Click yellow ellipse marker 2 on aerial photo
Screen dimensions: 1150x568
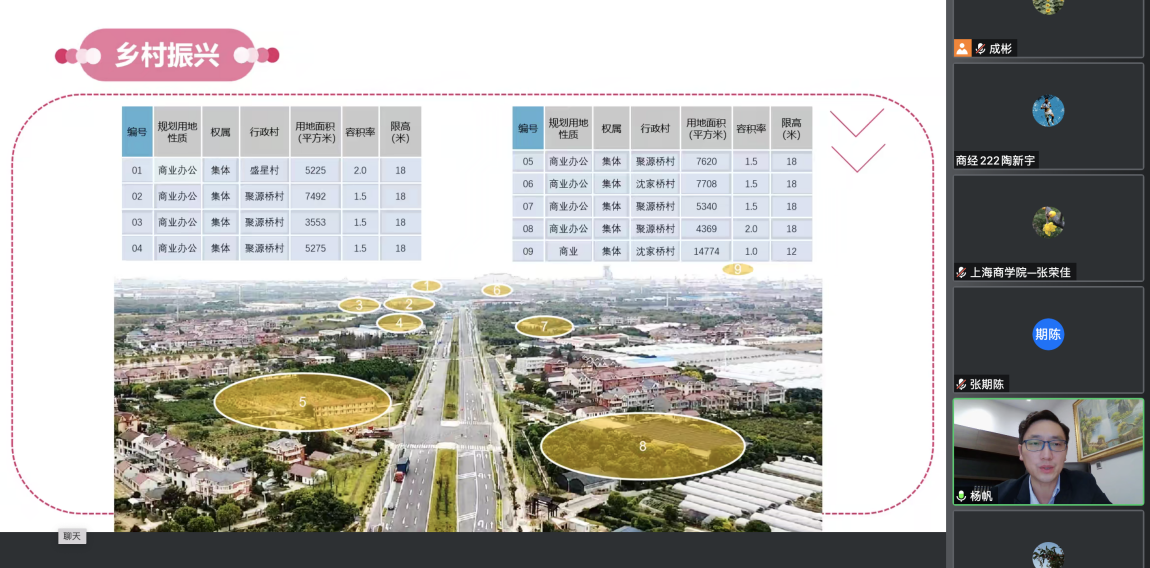(x=409, y=304)
